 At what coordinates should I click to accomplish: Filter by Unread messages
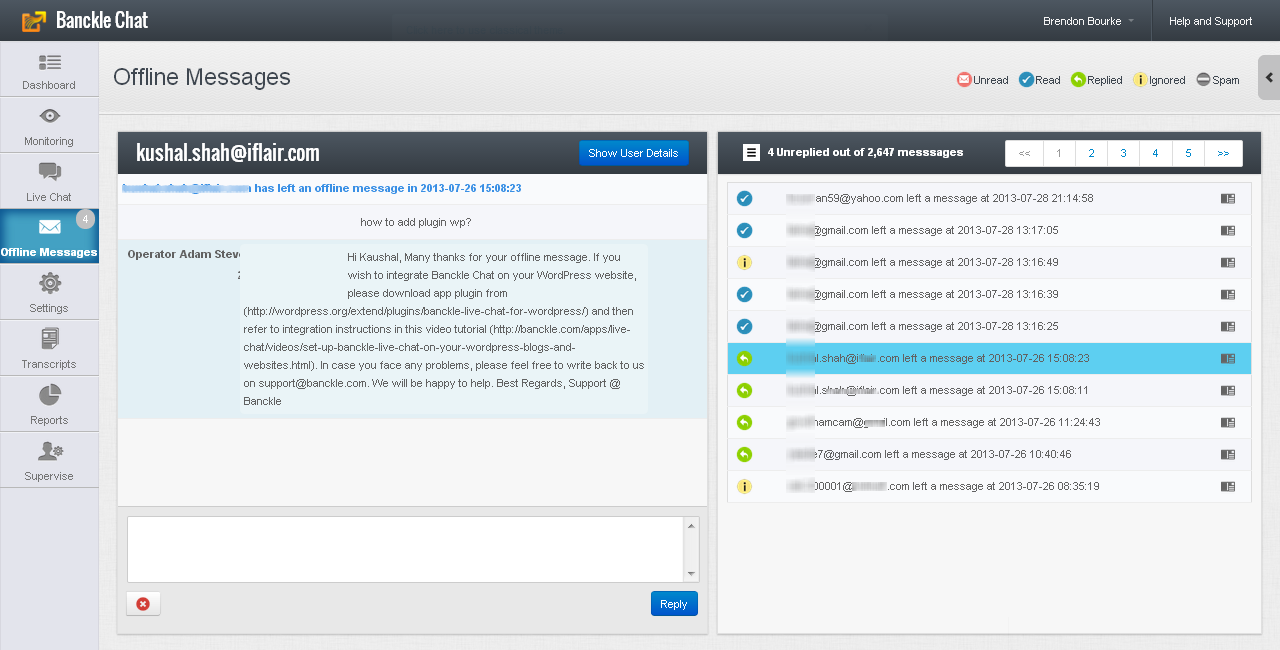[x=982, y=80]
